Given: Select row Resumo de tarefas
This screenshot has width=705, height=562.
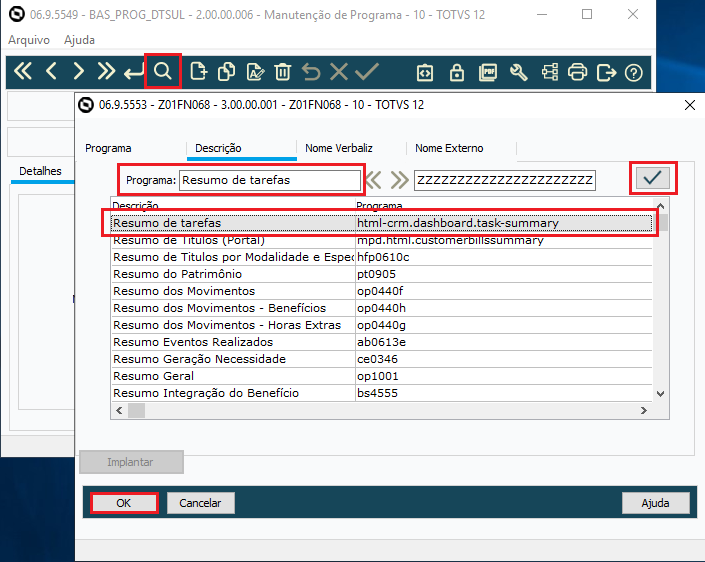Looking at the screenshot, I should point(381,223).
